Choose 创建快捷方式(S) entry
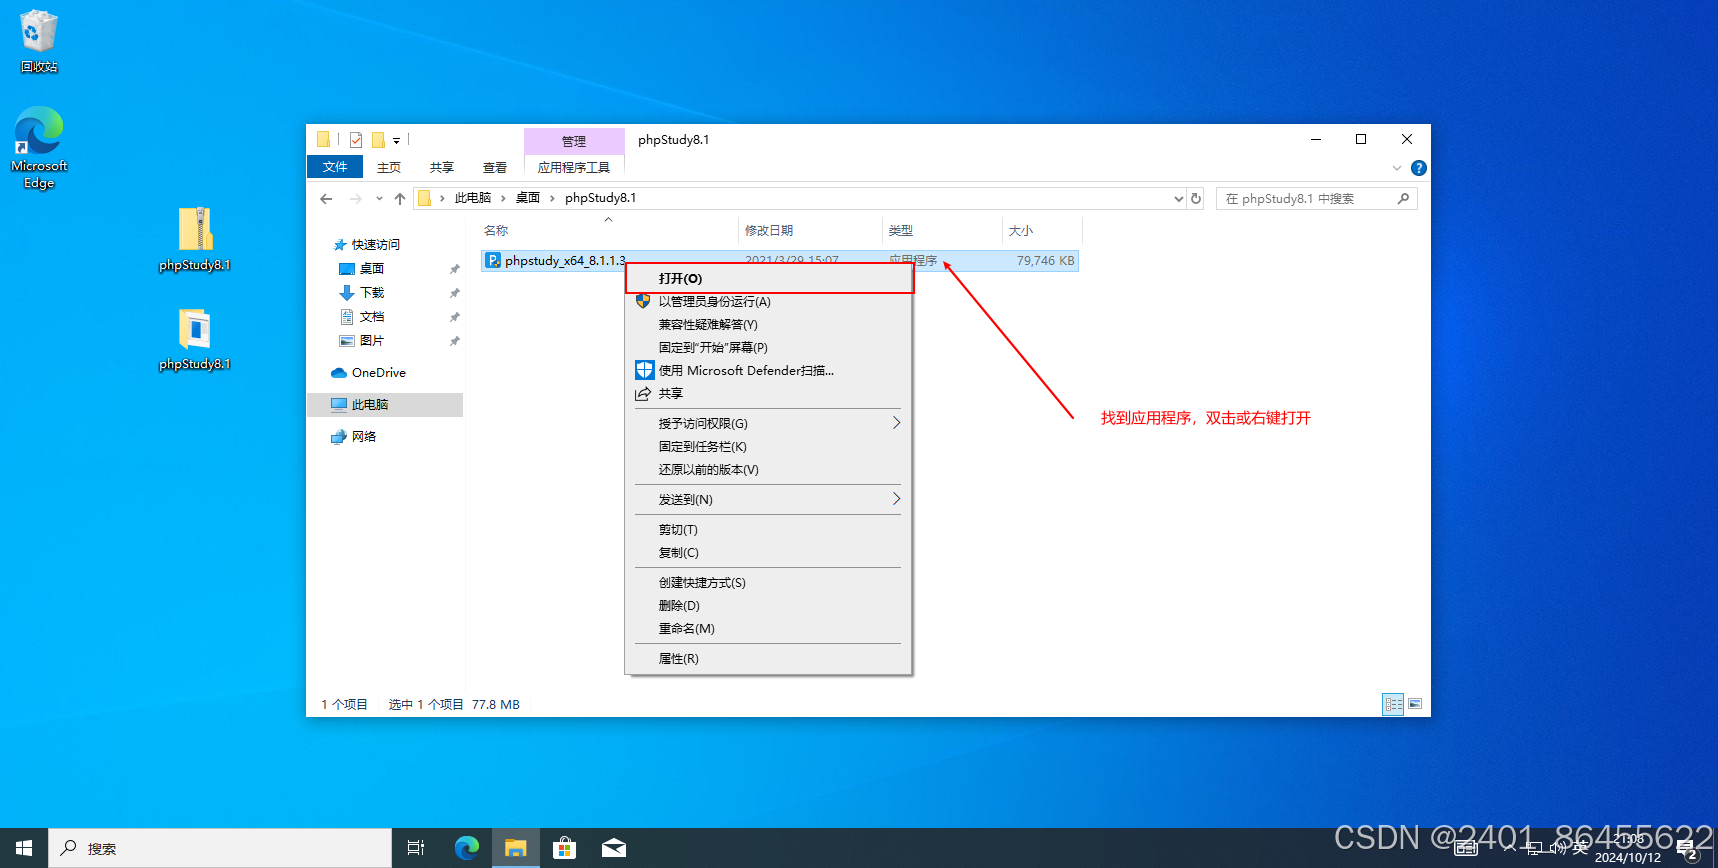The width and height of the screenshot is (1718, 868). 769,583
